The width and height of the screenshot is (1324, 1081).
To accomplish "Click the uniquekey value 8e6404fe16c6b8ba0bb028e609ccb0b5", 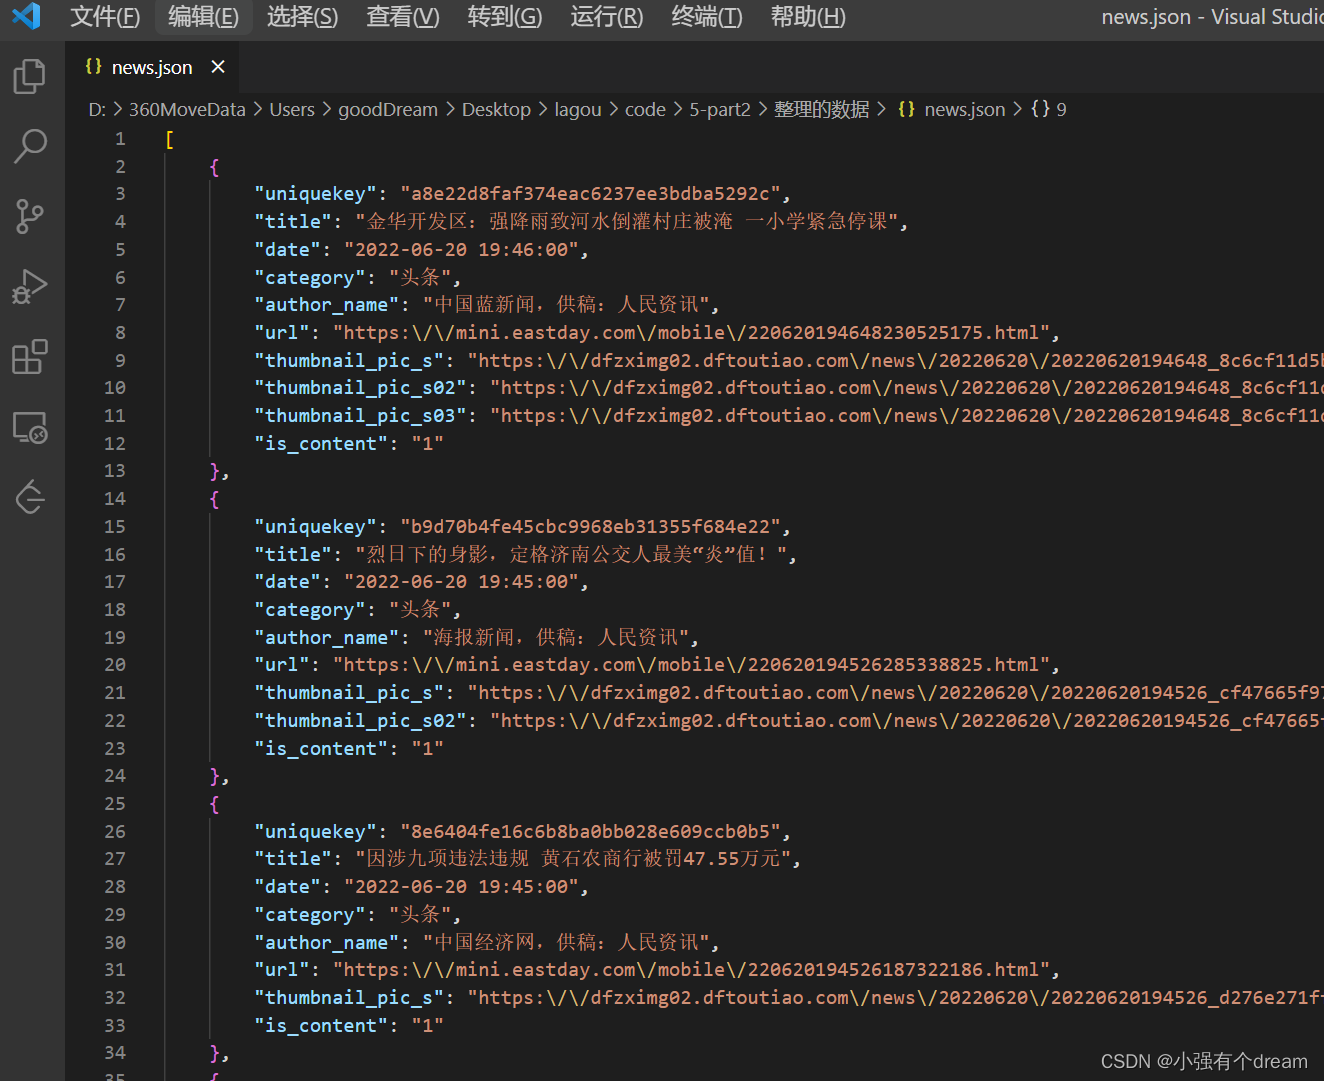I will click(x=590, y=832).
